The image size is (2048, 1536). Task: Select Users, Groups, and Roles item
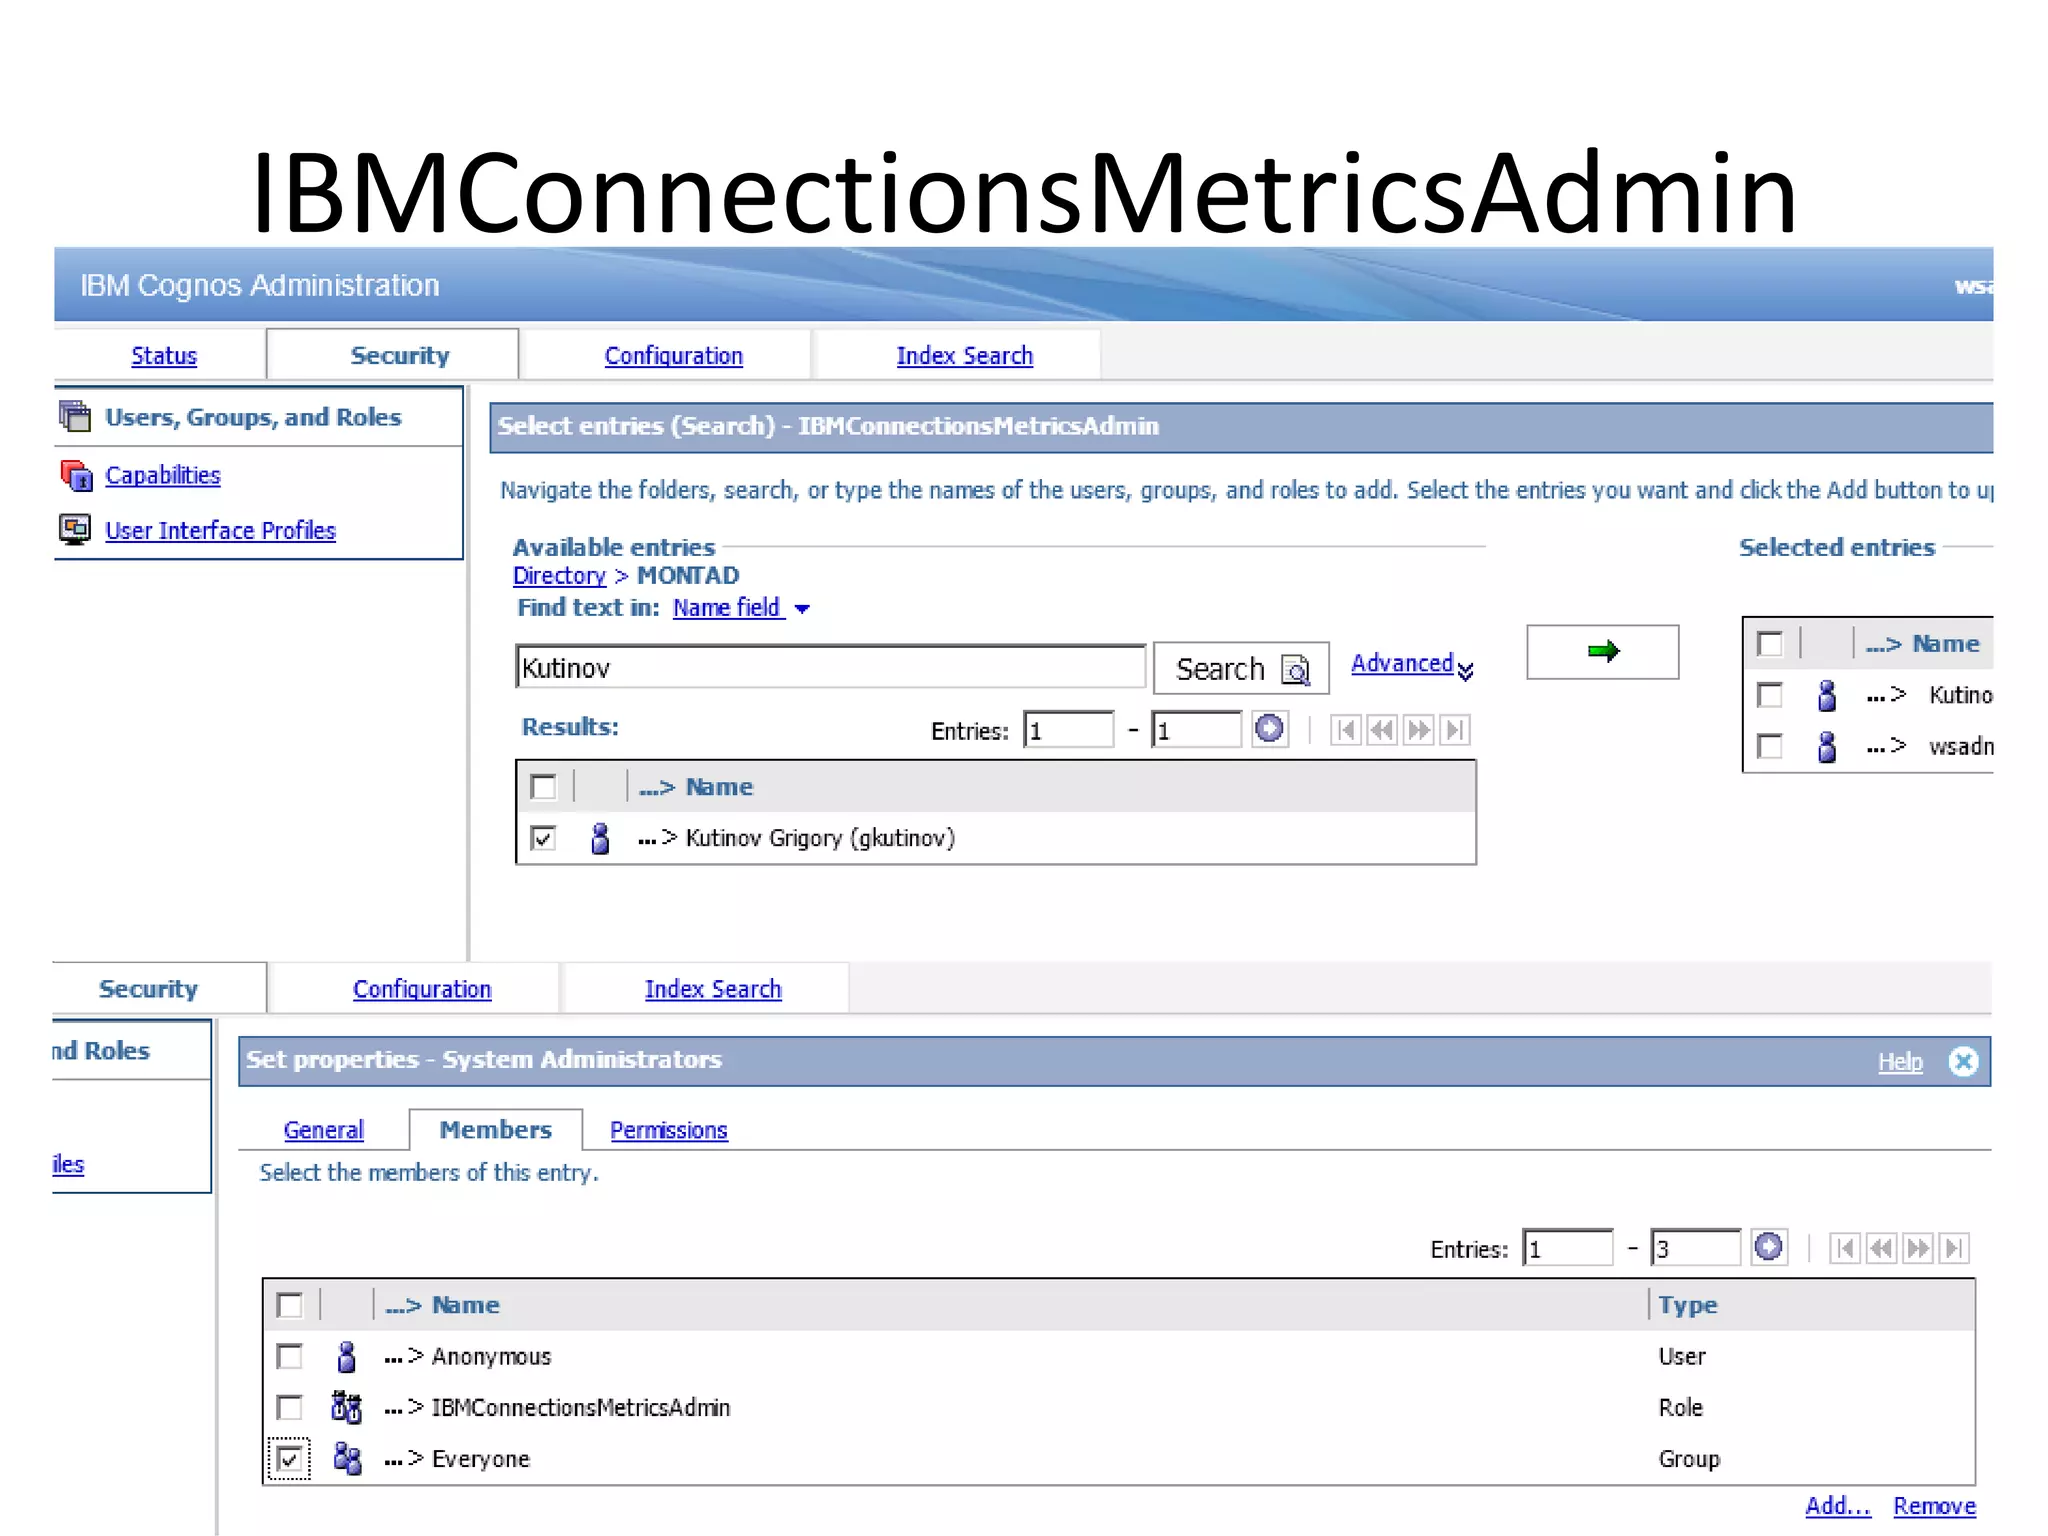pos(253,416)
